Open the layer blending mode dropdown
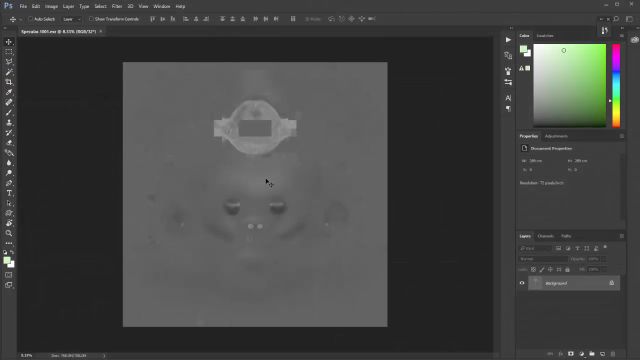 (543, 259)
